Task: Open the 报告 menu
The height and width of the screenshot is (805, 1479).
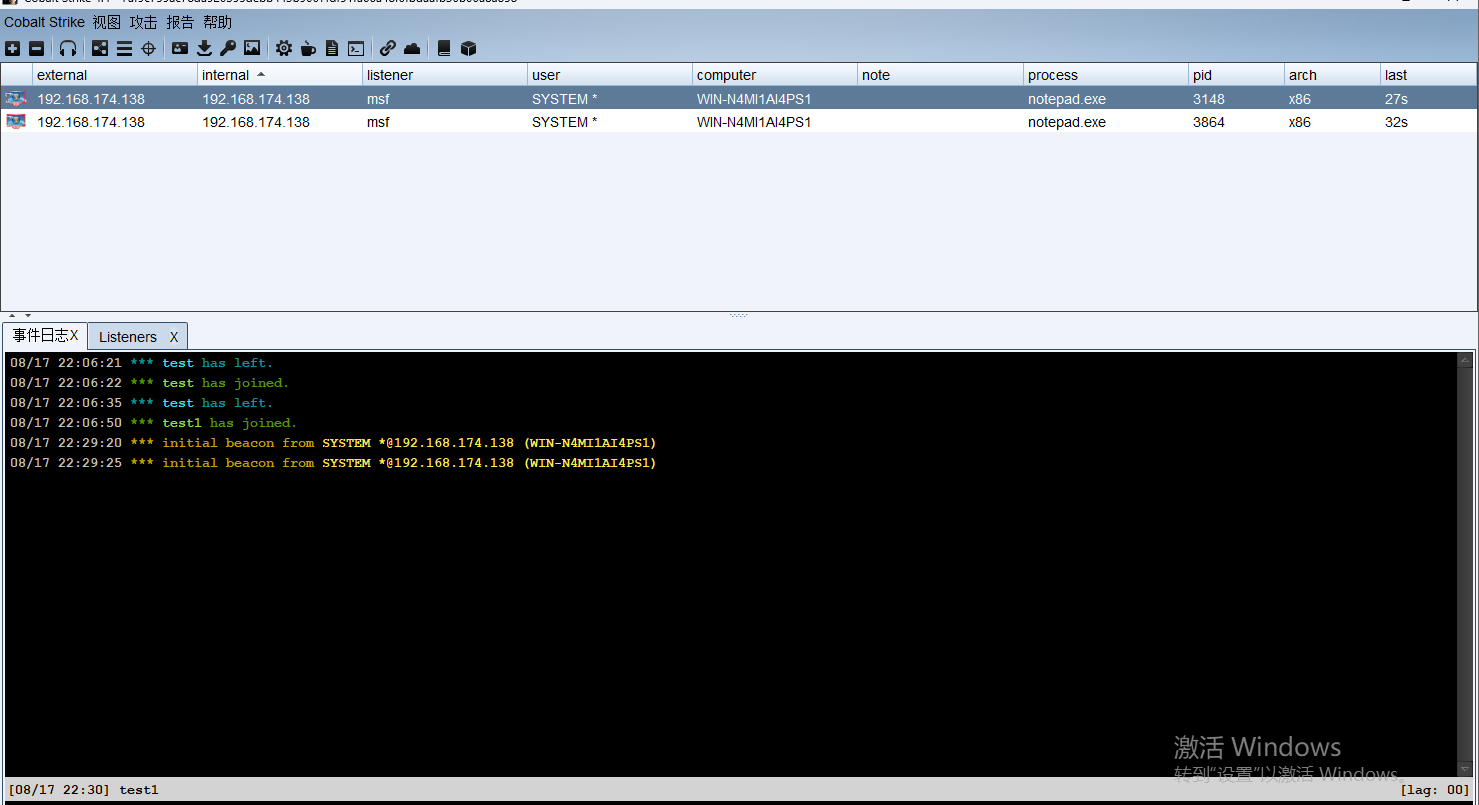Action: [x=180, y=22]
